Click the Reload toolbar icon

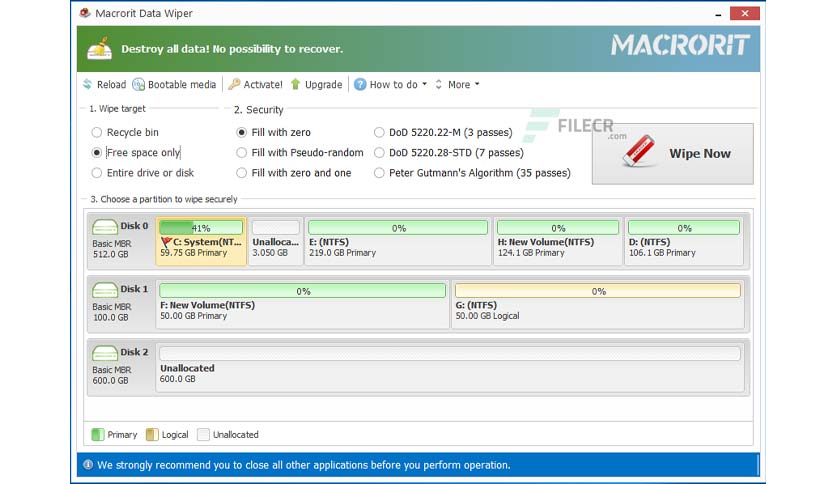(x=88, y=85)
